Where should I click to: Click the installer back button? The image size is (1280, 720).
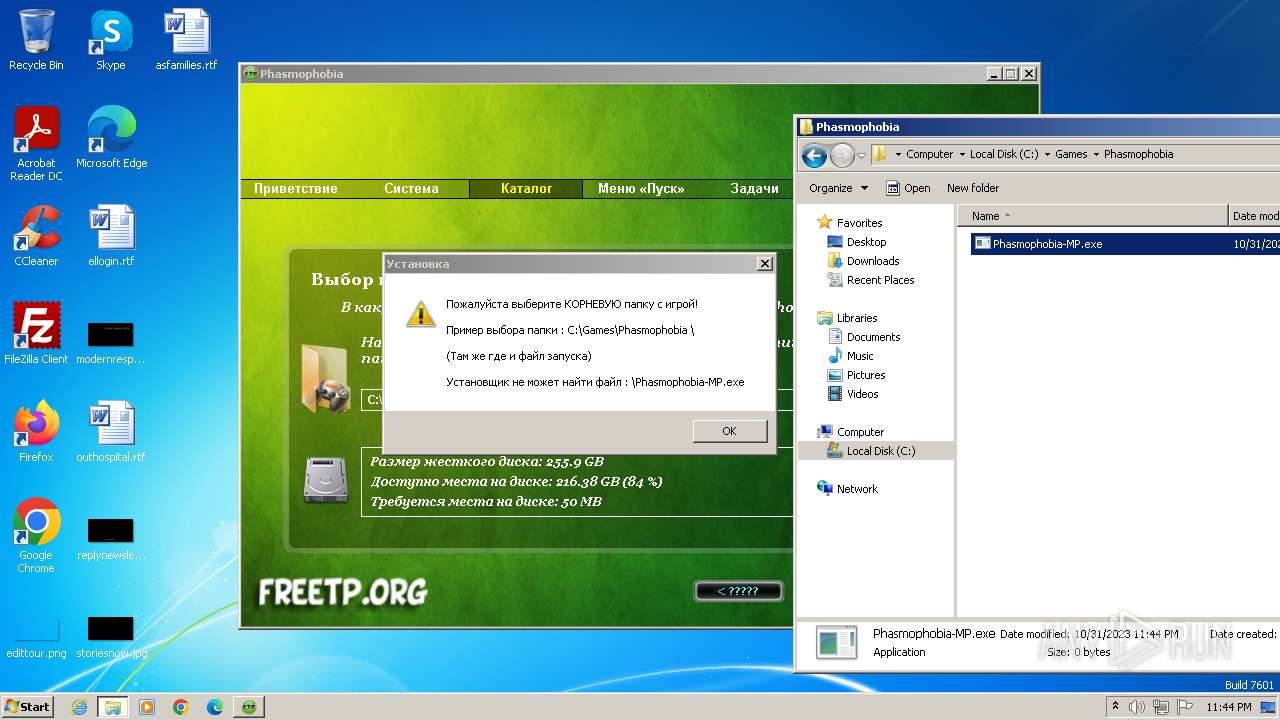[738, 591]
